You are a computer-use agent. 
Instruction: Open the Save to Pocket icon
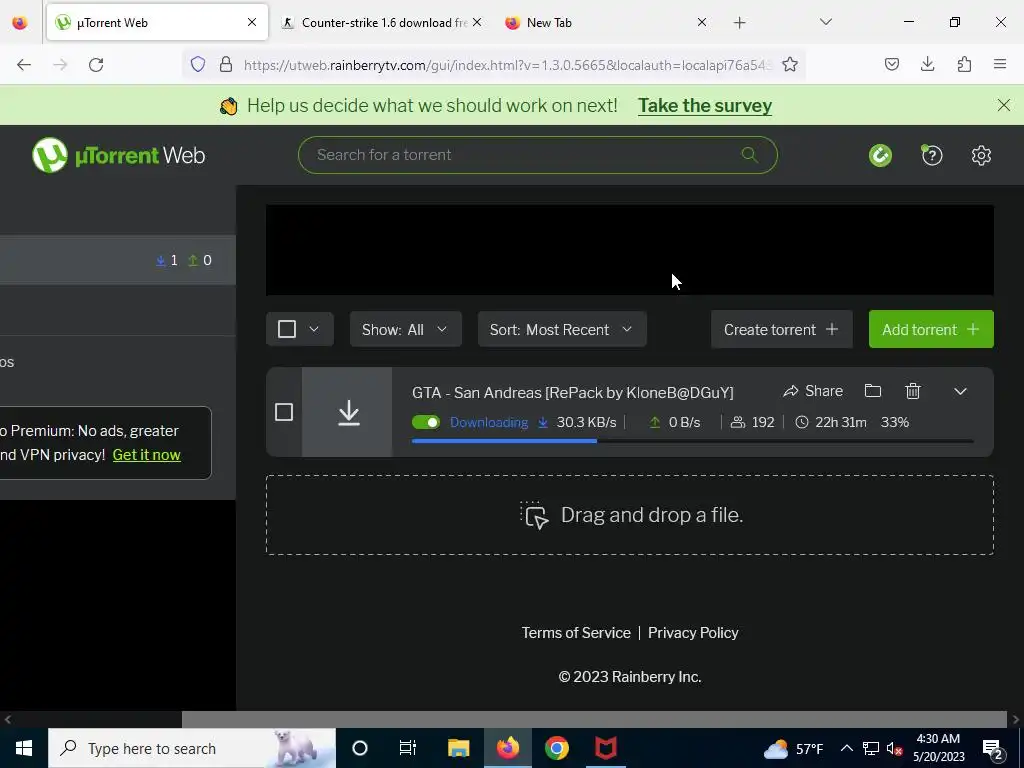[892, 64]
